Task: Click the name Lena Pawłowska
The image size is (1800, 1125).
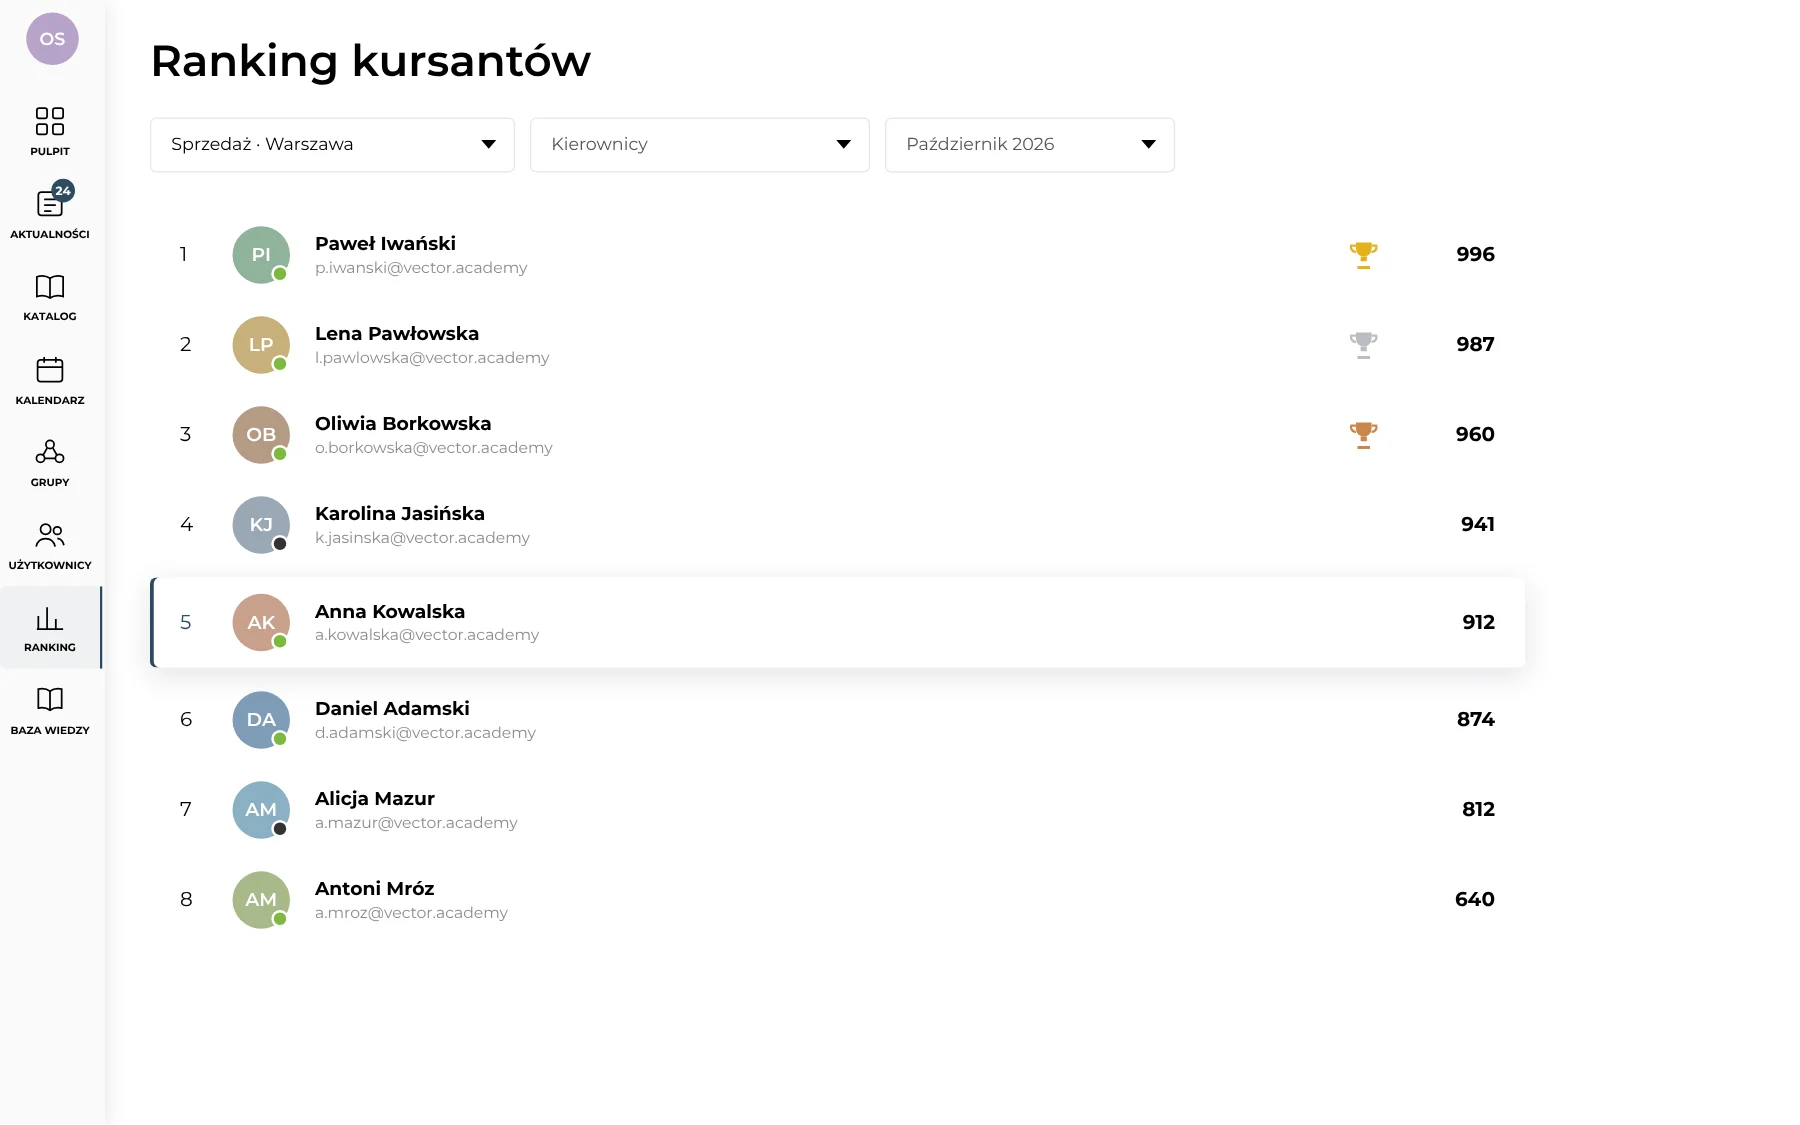Action: [397, 334]
